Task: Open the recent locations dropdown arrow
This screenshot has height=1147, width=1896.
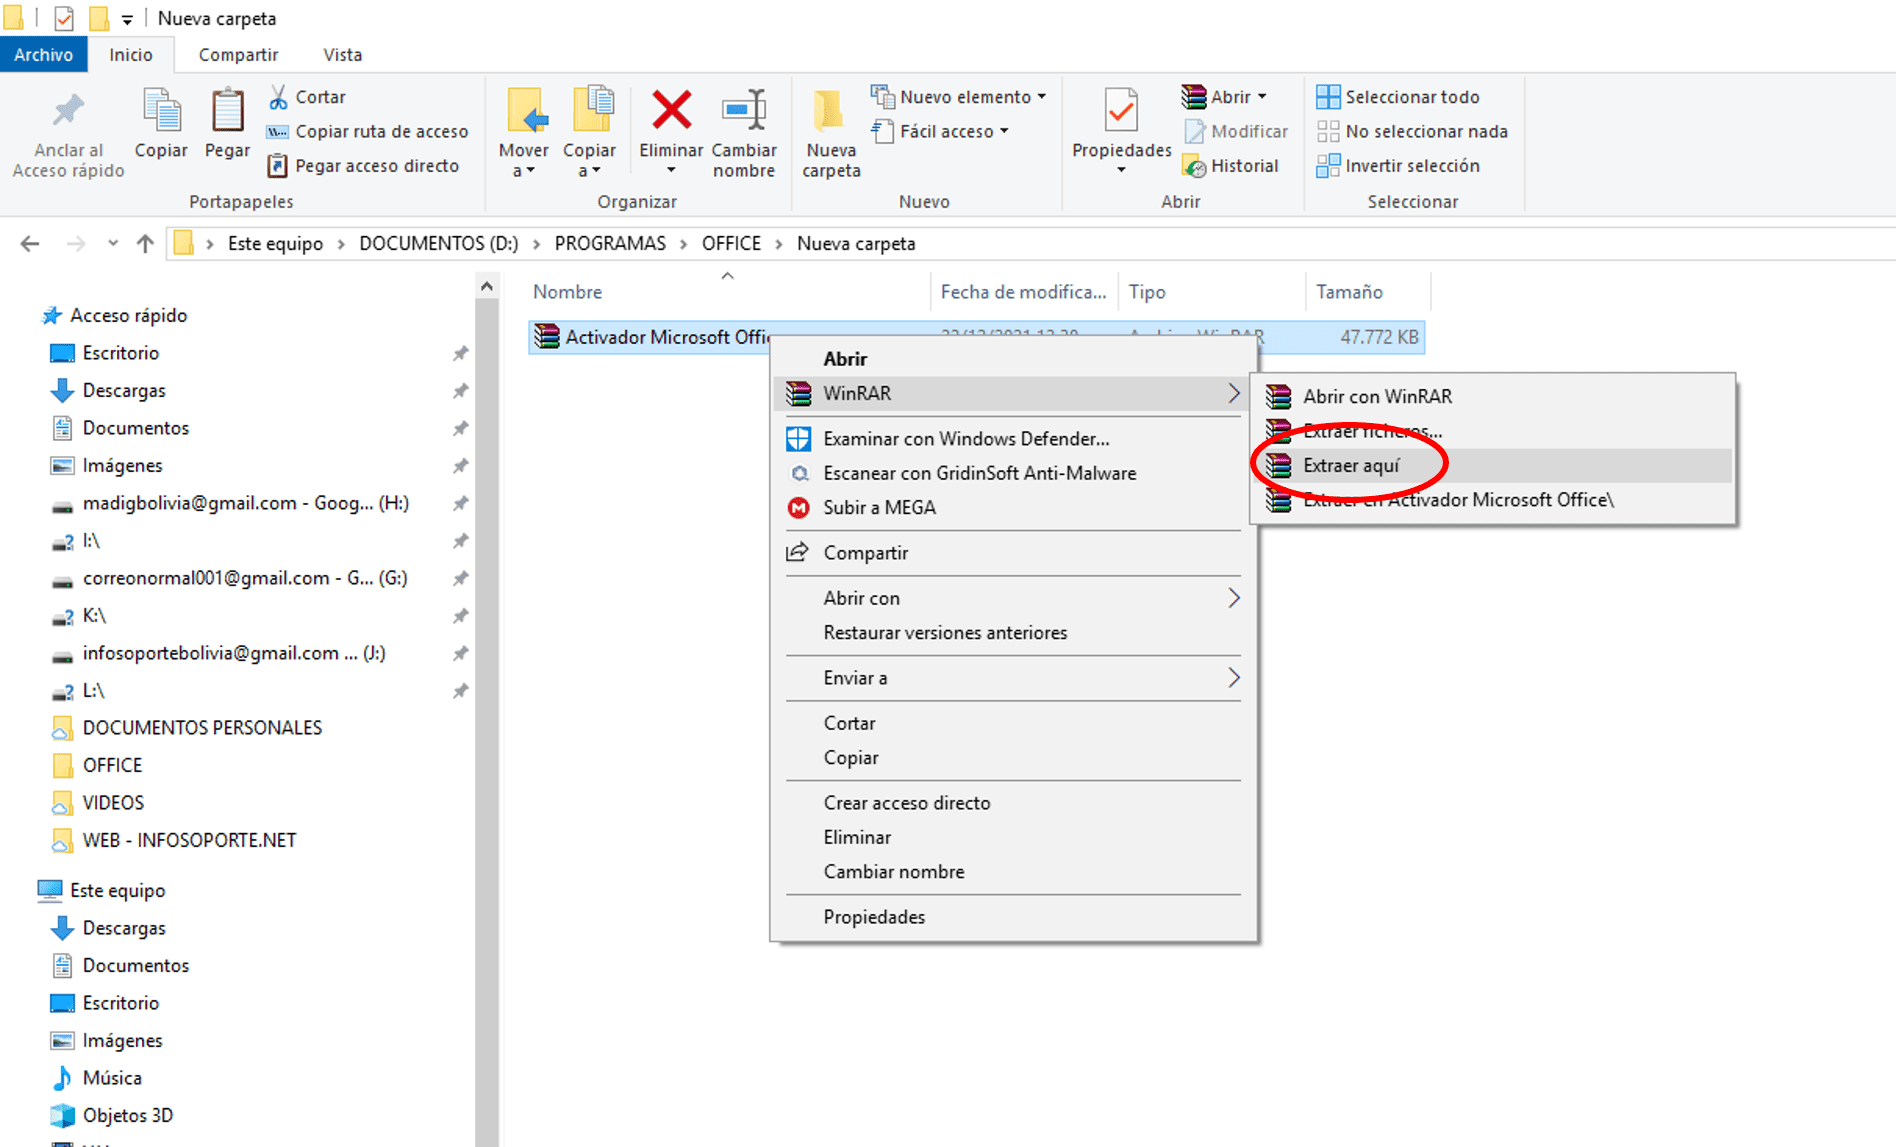Action: click(113, 243)
